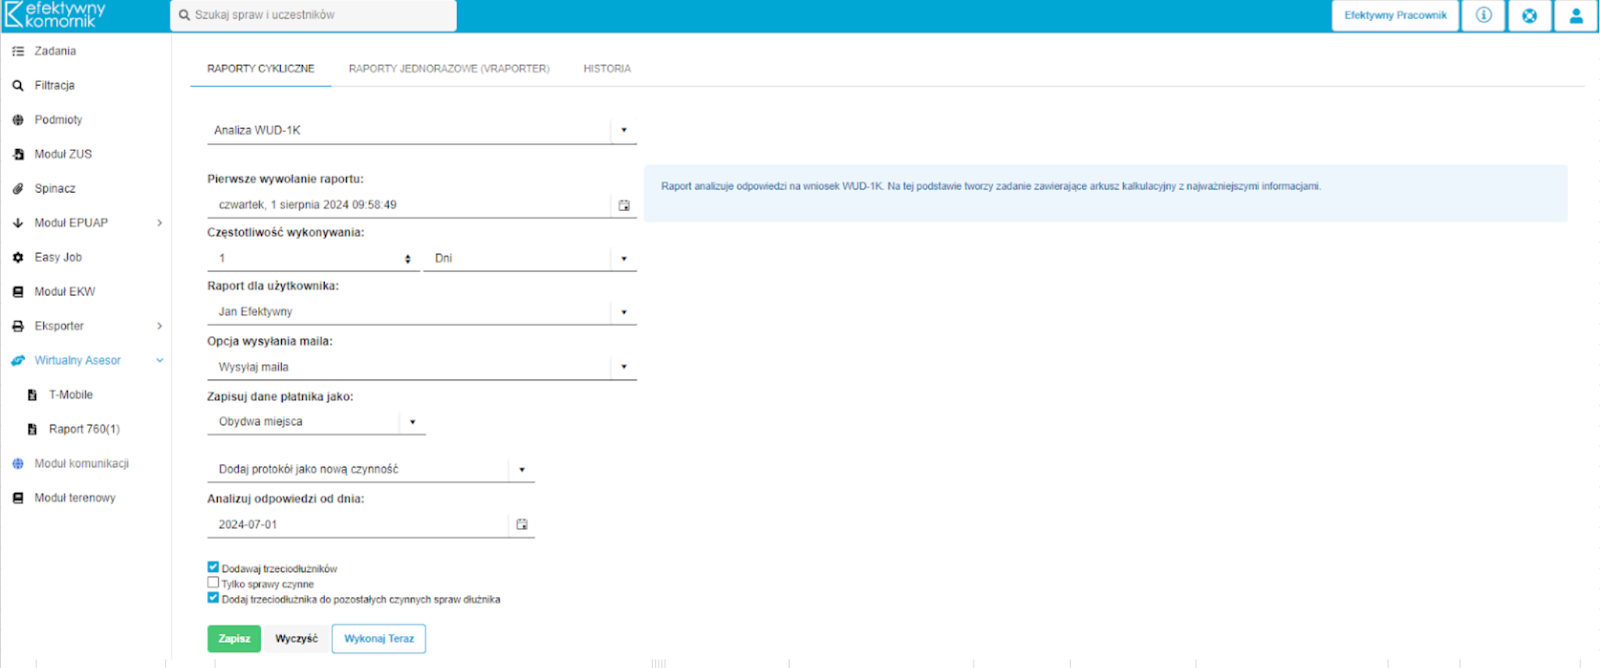1600x668 pixels.
Task: Click the 2024-07-01 date field
Action: click(x=358, y=525)
